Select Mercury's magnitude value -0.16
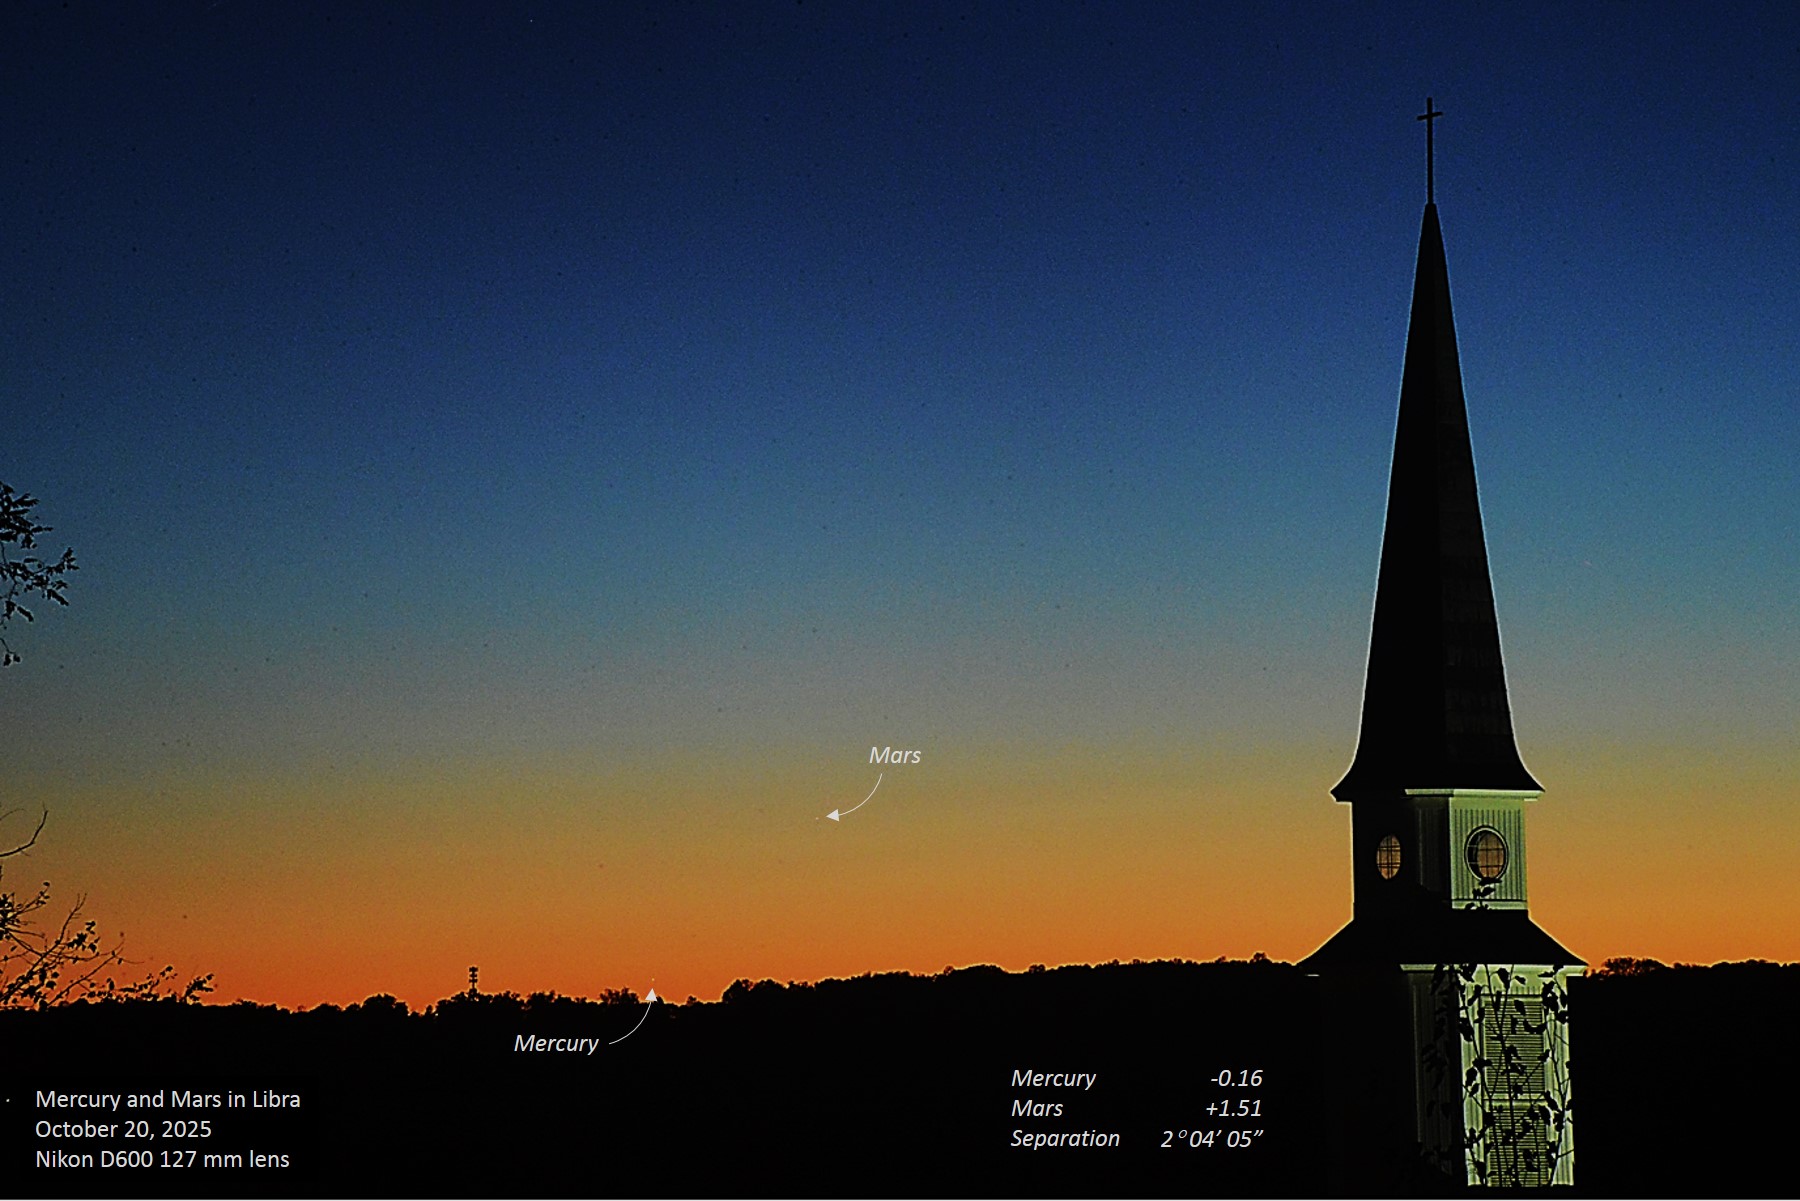The image size is (1800, 1201). coord(1236,1078)
